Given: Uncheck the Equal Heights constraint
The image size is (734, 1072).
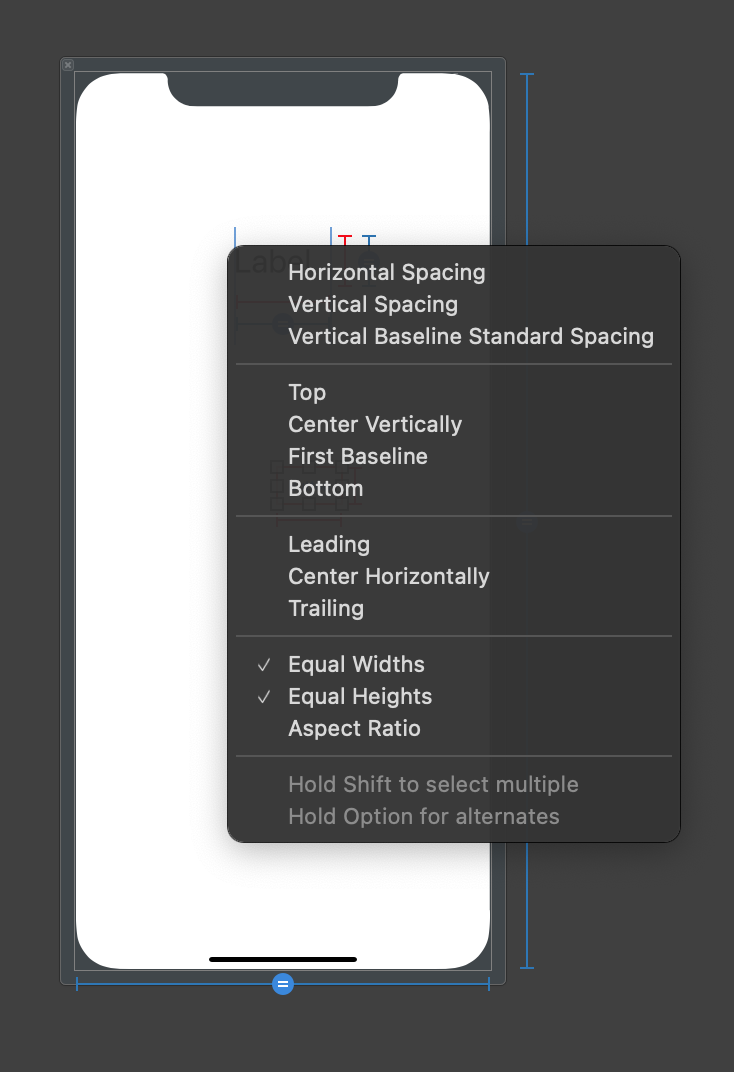Looking at the screenshot, I should click(360, 696).
